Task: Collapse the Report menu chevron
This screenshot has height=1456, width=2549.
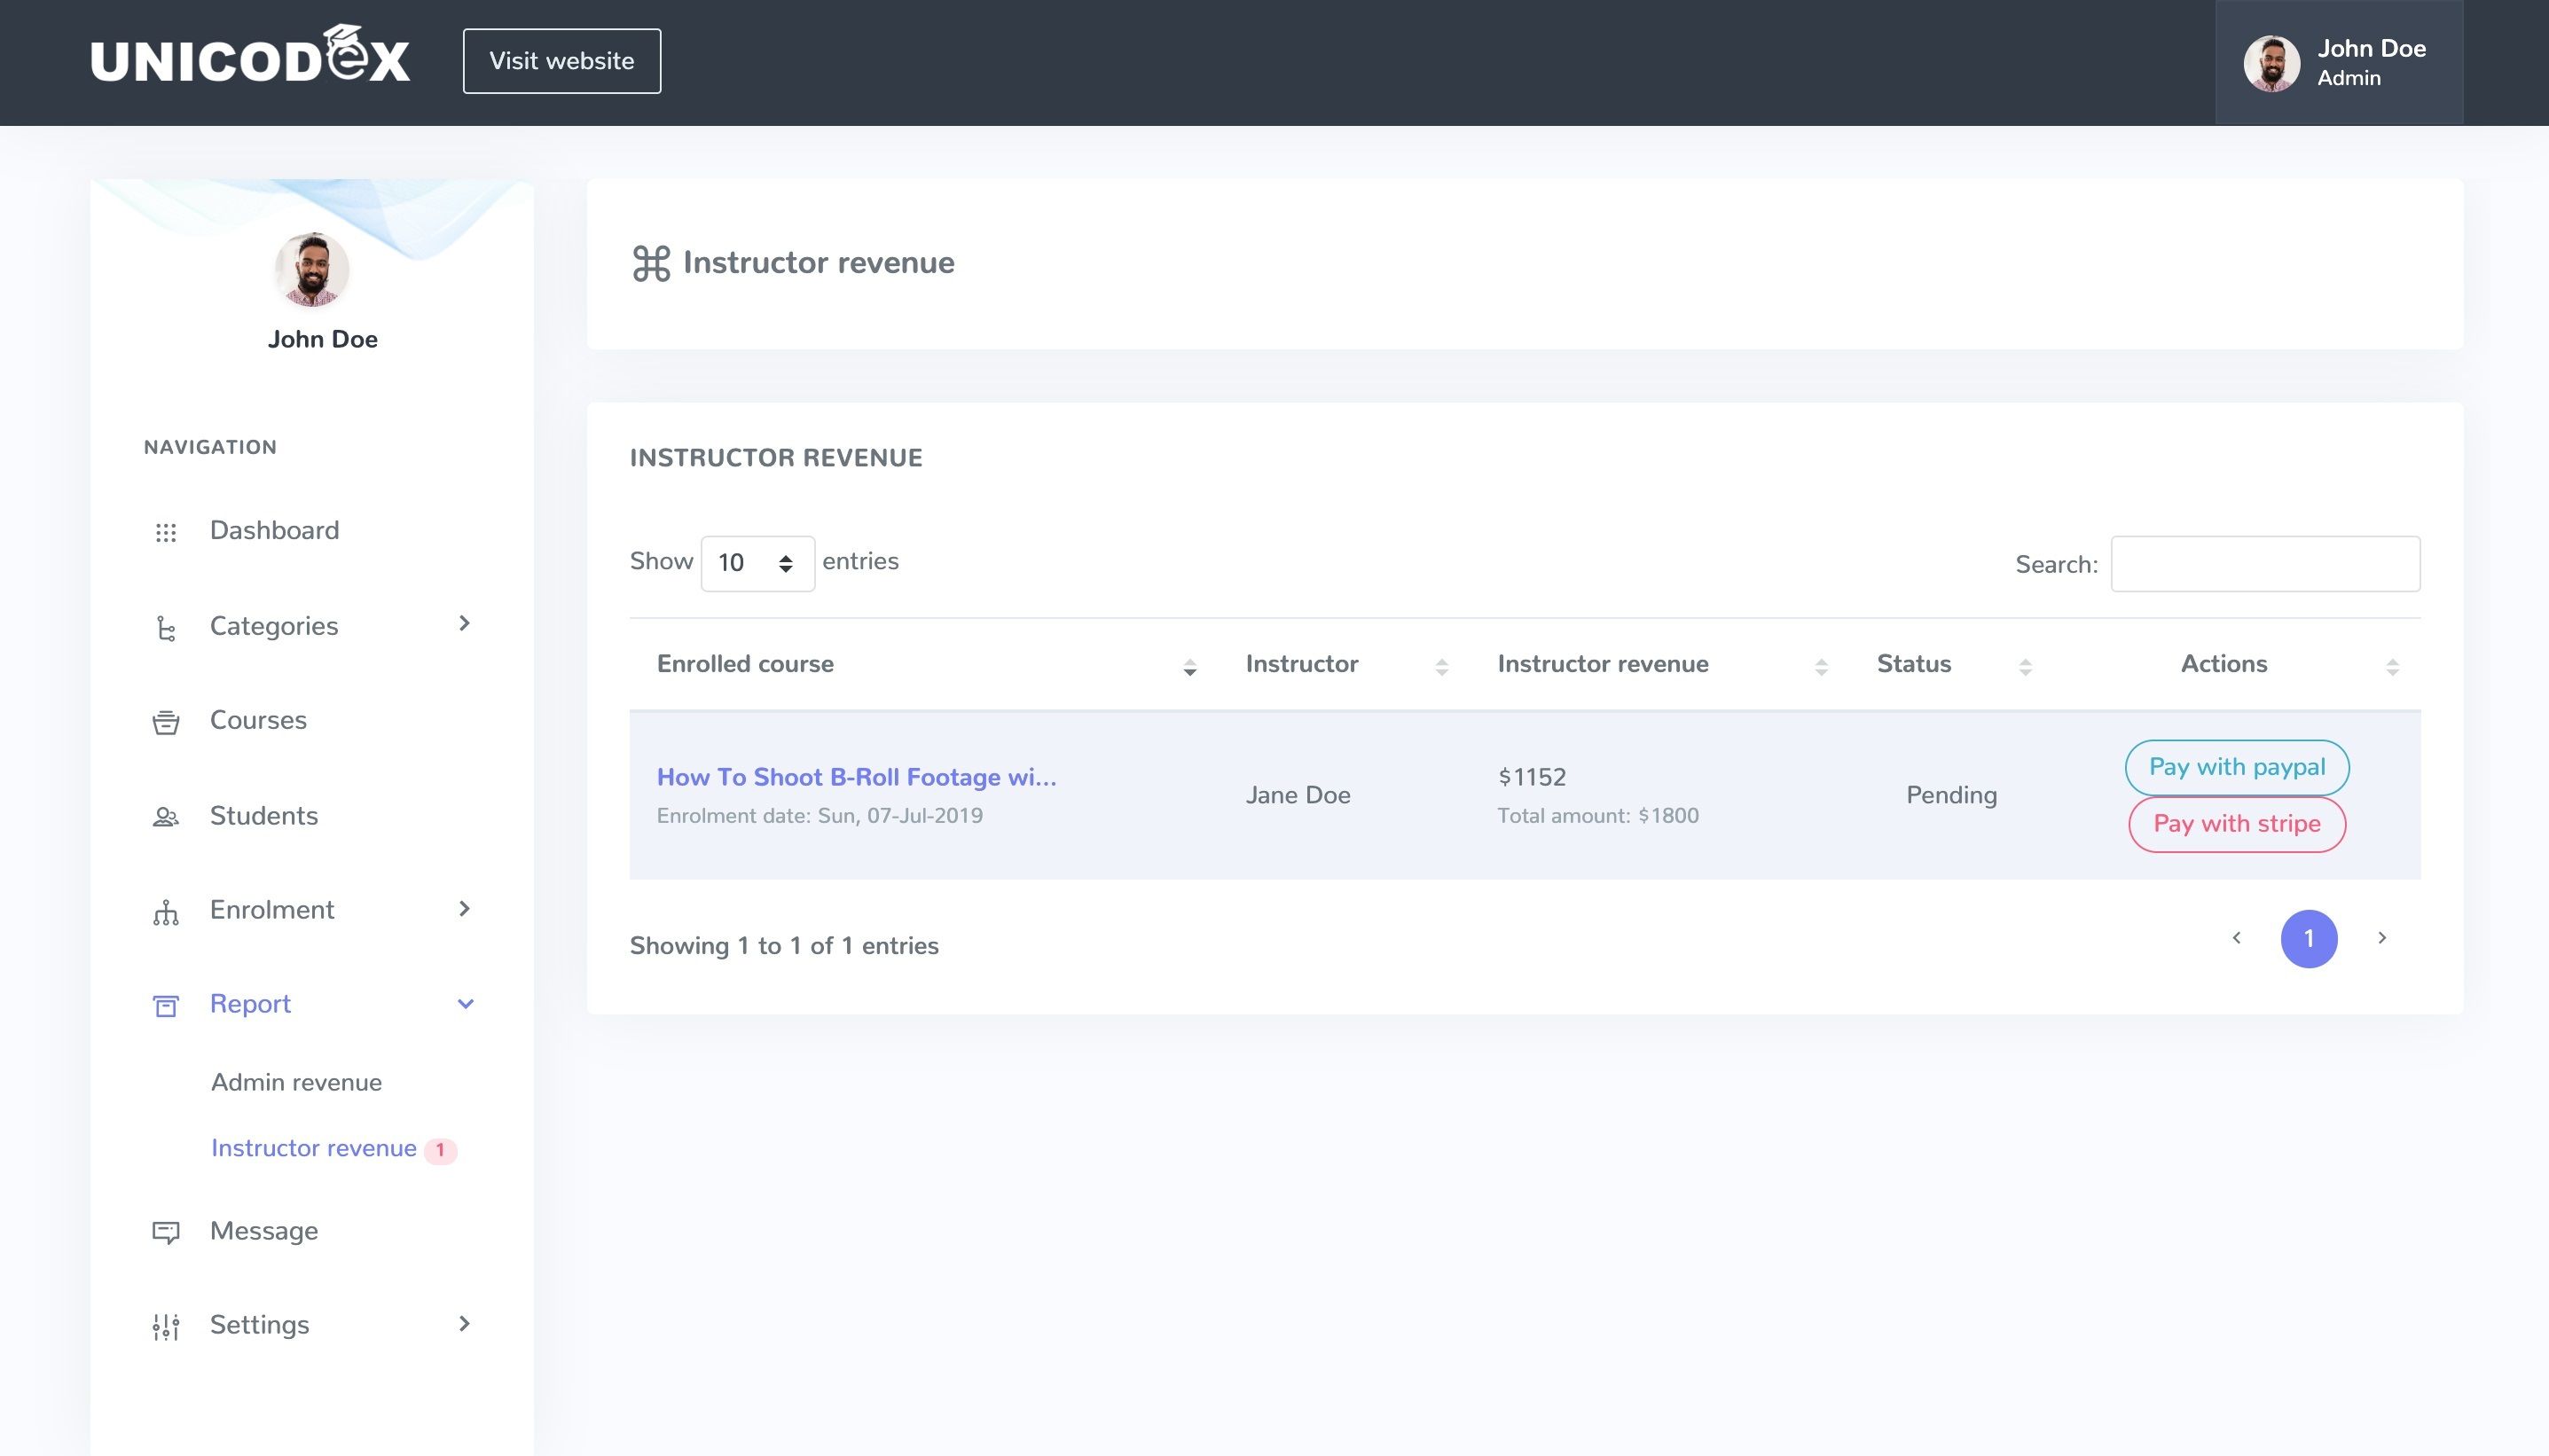Action: point(465,1004)
